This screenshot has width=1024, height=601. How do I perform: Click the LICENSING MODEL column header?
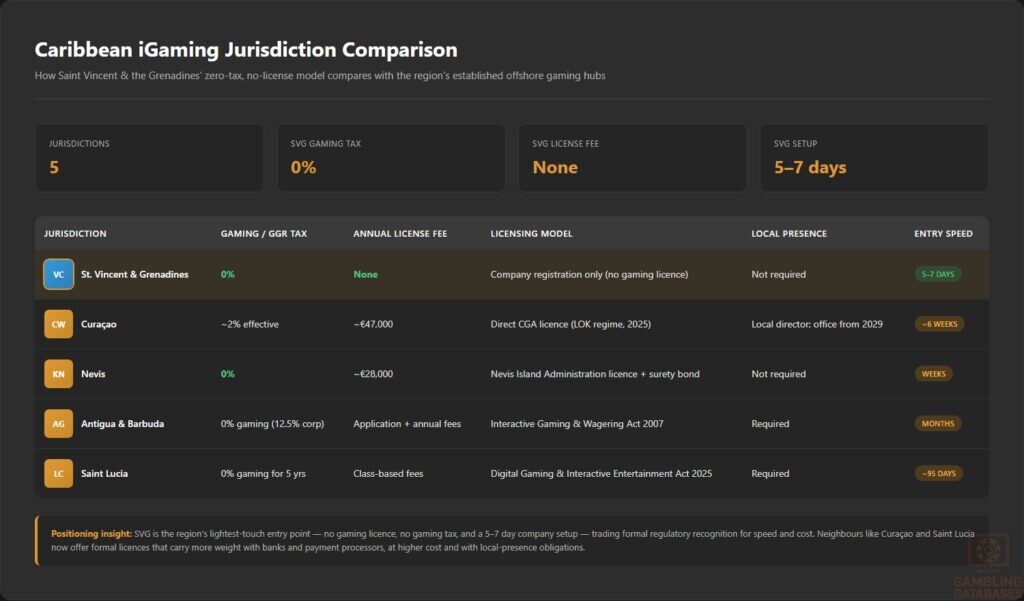click(532, 233)
